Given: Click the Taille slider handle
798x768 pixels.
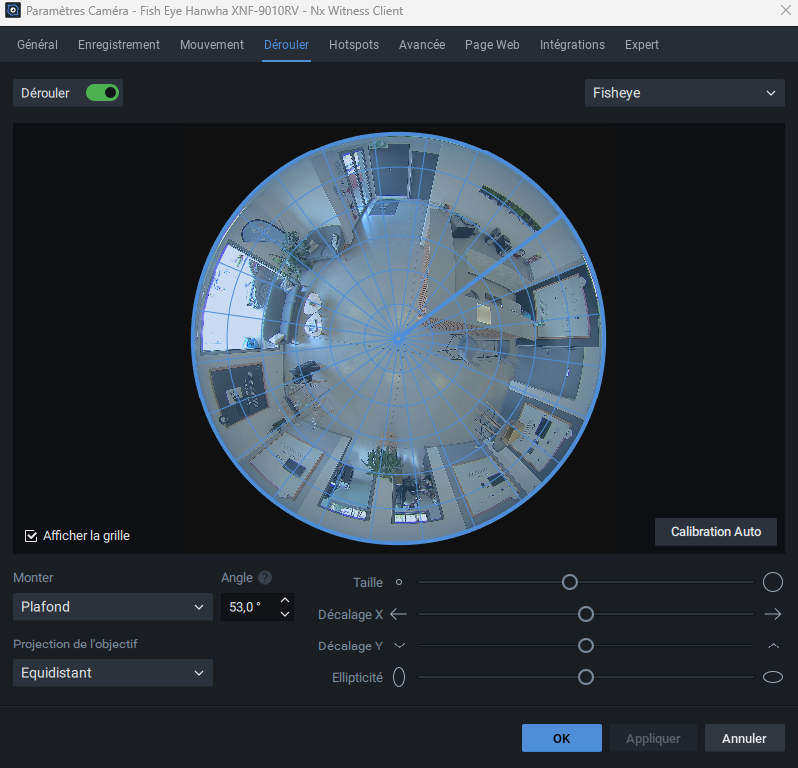Looking at the screenshot, I should [569, 582].
